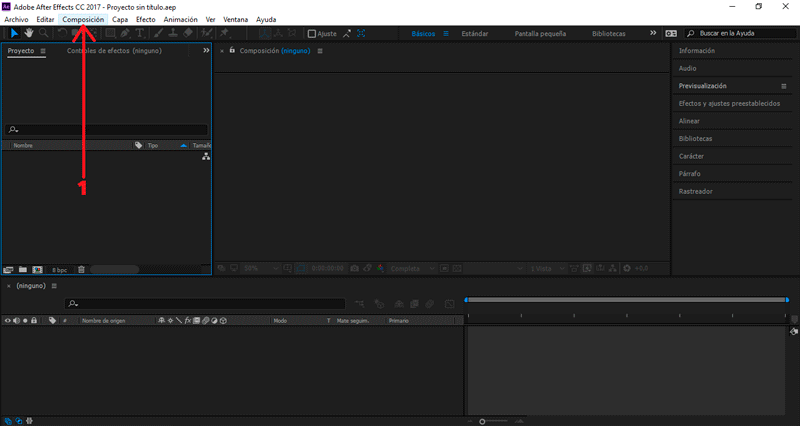800x426 pixels.
Task: Toggle the eye video column header
Action: click(x=8, y=320)
